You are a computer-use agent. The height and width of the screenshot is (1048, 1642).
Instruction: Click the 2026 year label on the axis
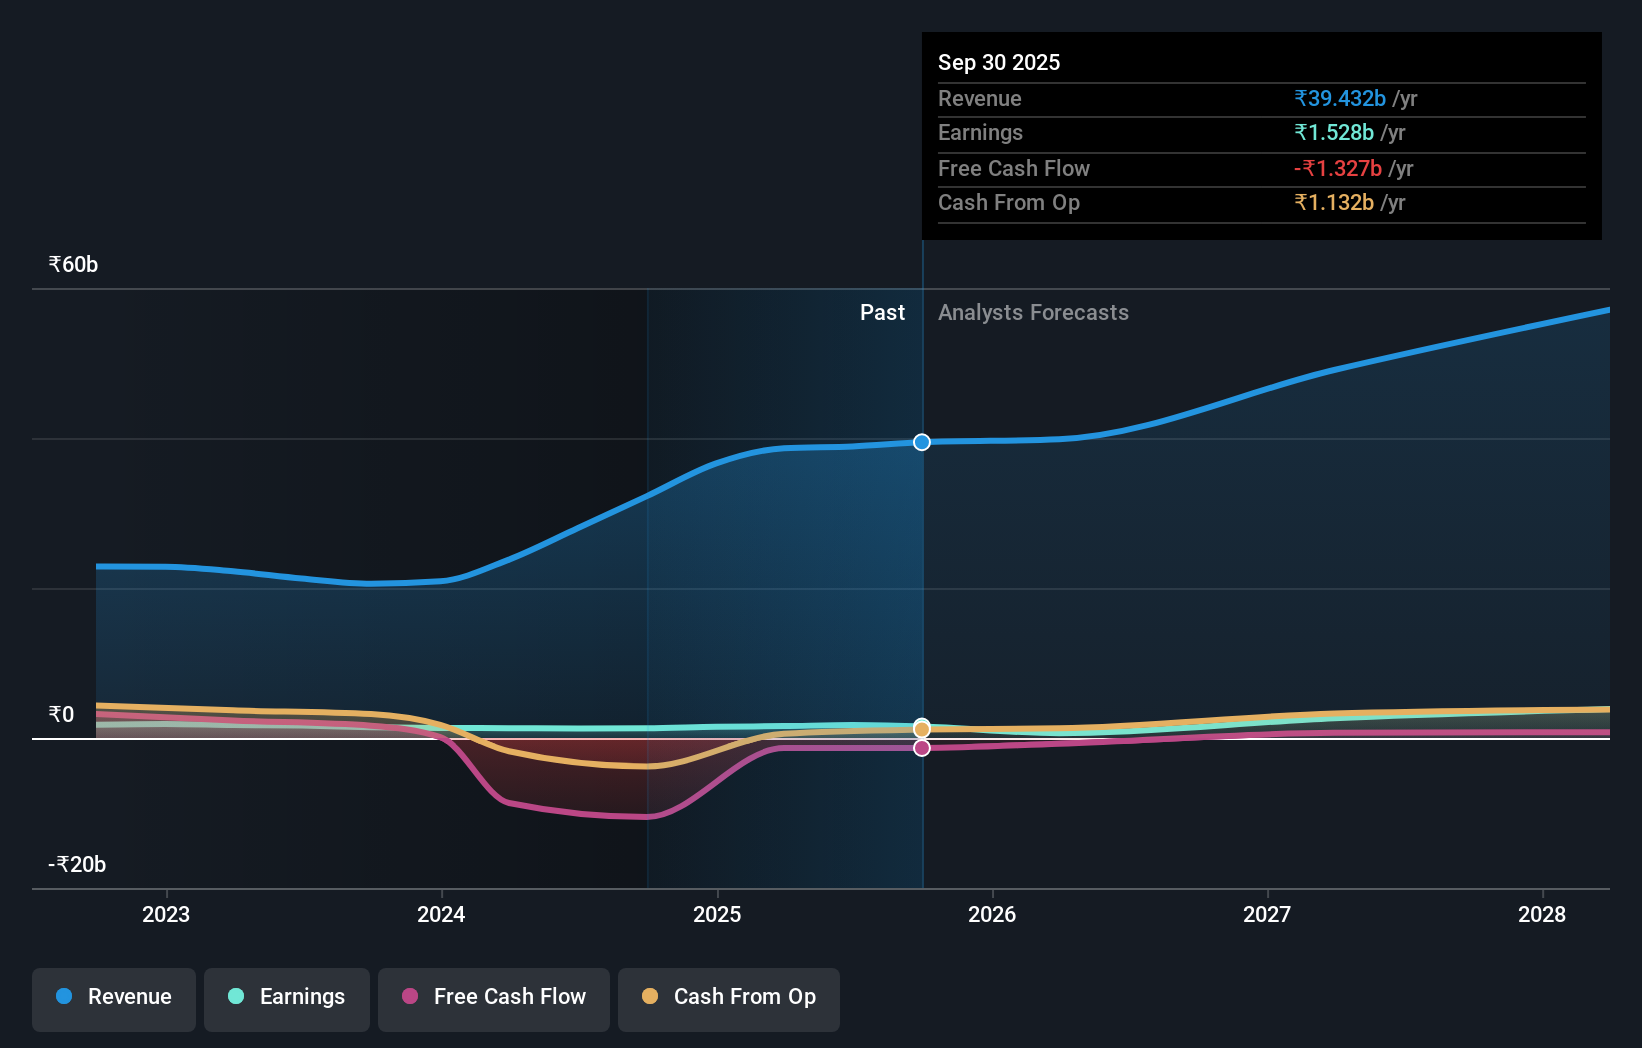click(992, 914)
